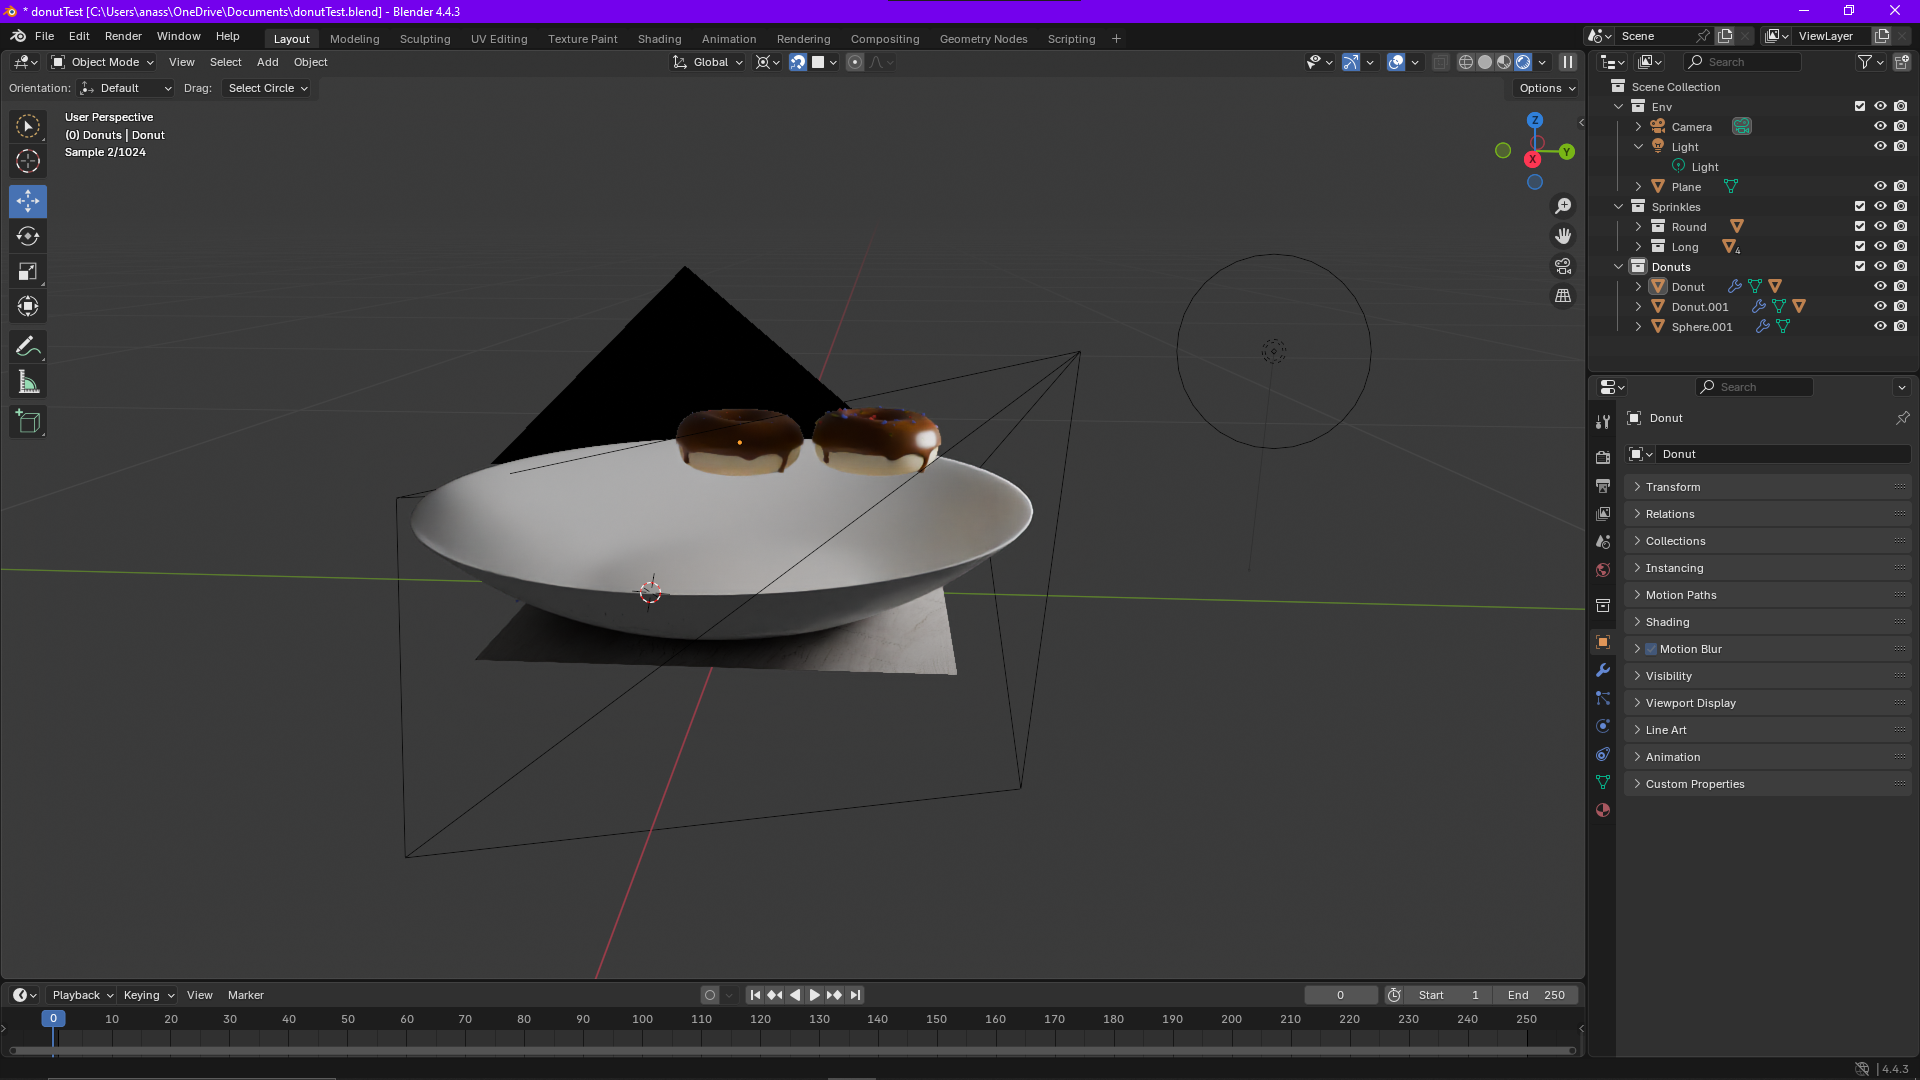Activate the Transform tool
1920x1080 pixels.
(x=28, y=306)
